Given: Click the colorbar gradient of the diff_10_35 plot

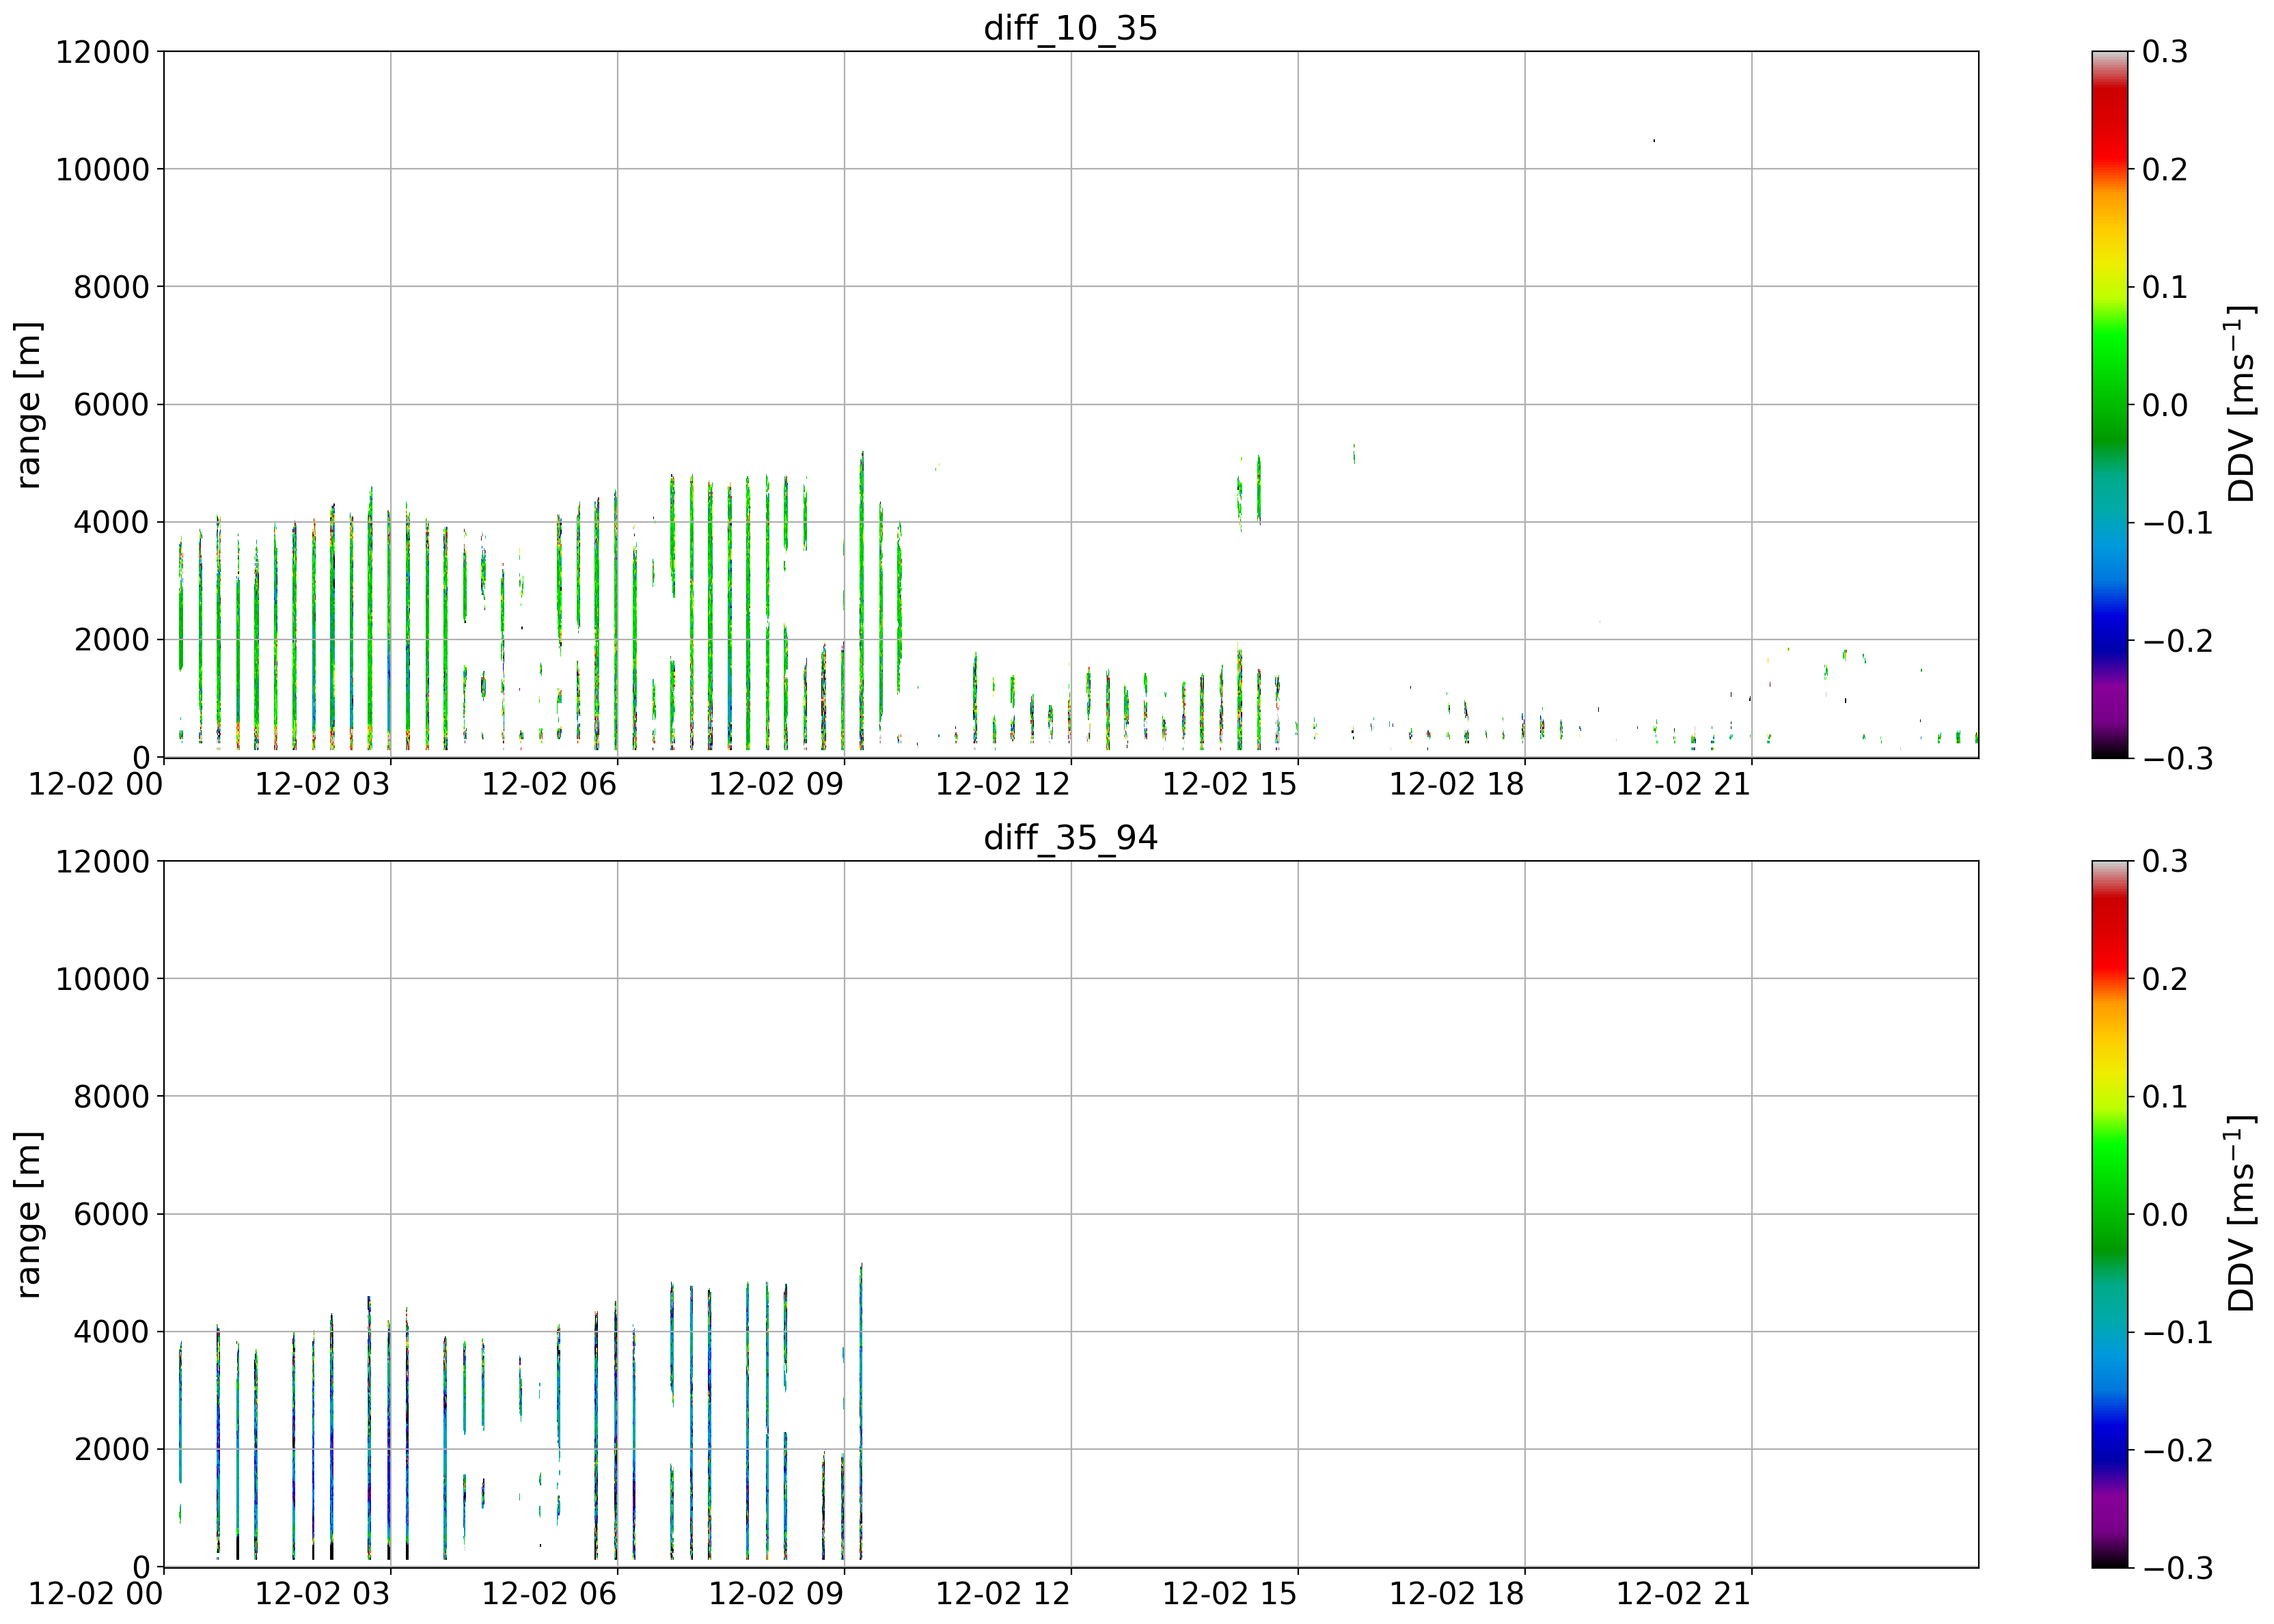Looking at the screenshot, I should [2109, 404].
